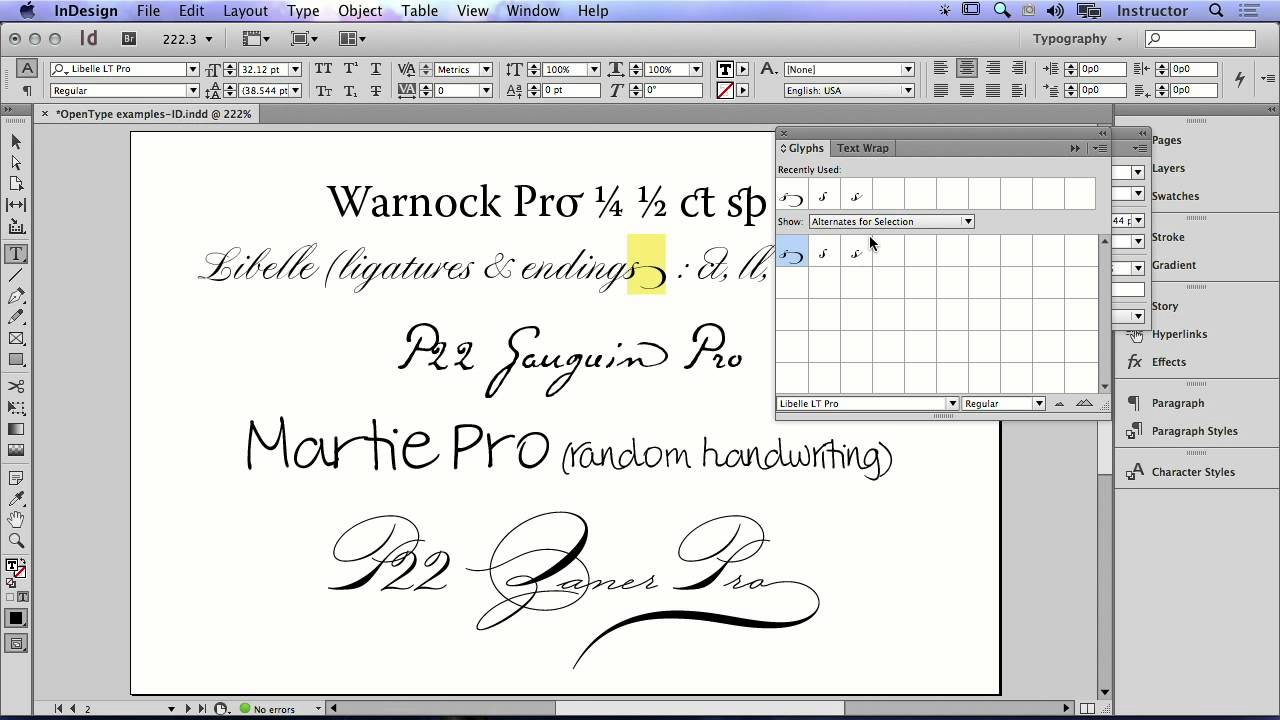The image size is (1280, 720).
Task: Open the Table menu
Action: tap(419, 11)
